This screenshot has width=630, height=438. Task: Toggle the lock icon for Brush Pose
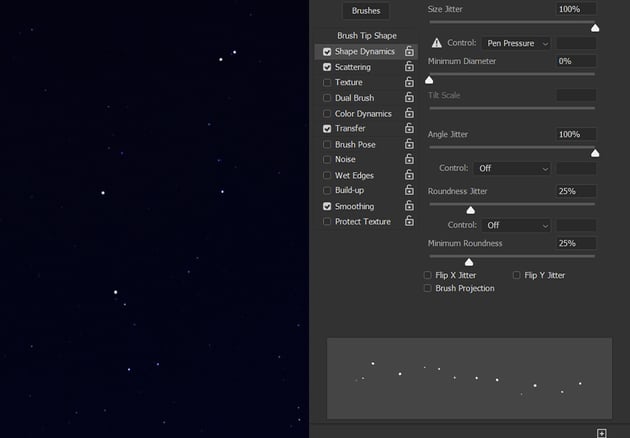[409, 144]
